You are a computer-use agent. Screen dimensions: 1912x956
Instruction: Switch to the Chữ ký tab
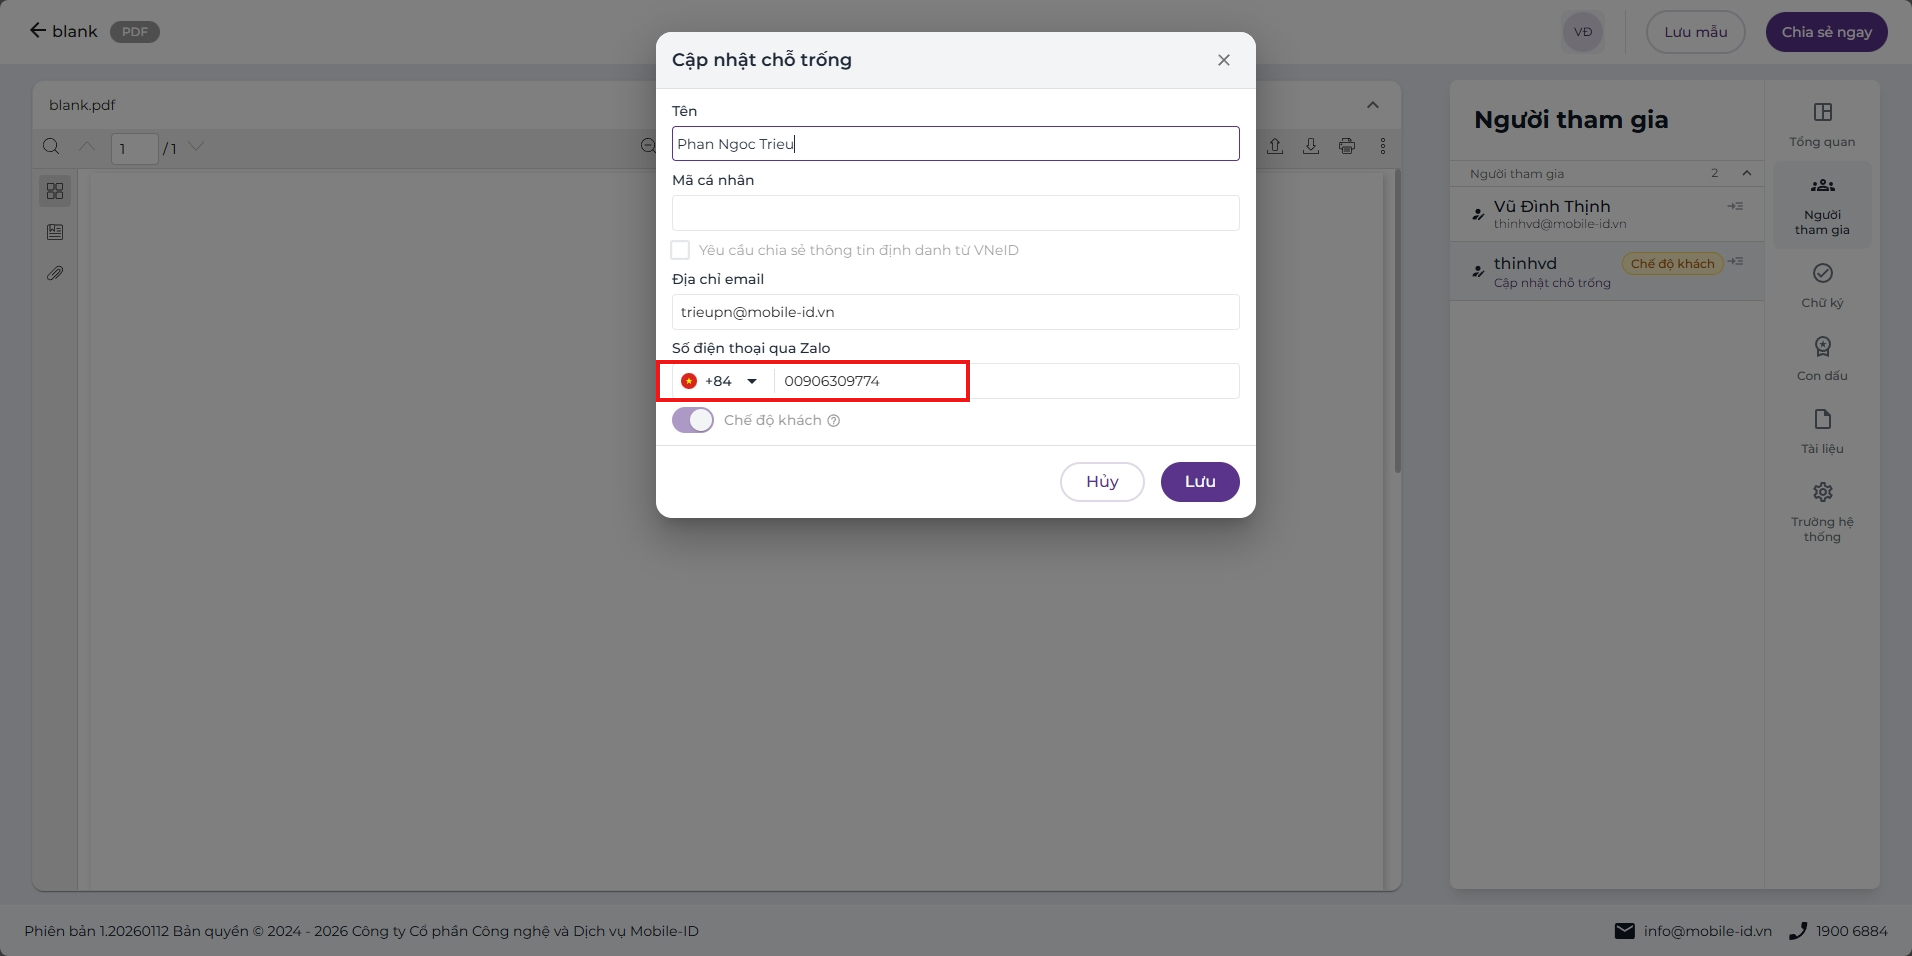1822,285
